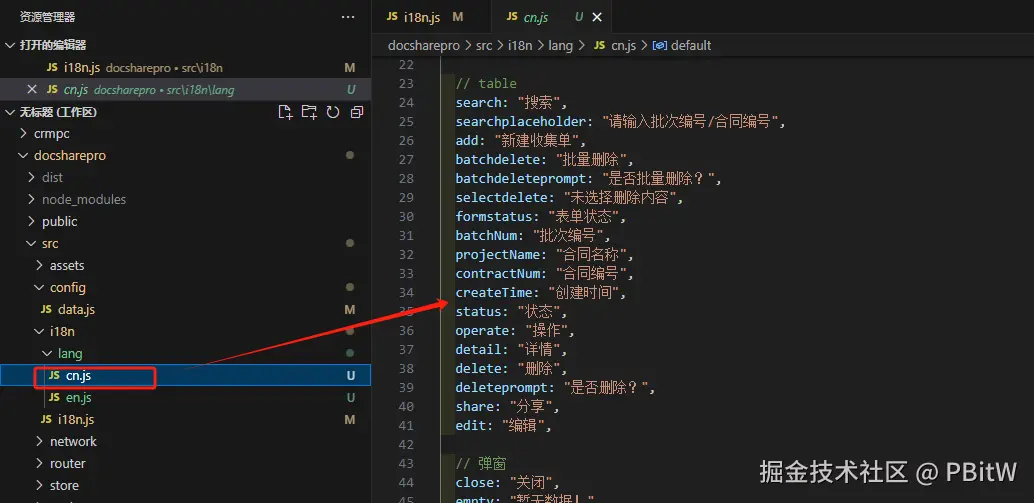Screen dimensions: 1034x503
Task: Click the i18n breadcrumb segment
Action: coord(520,45)
